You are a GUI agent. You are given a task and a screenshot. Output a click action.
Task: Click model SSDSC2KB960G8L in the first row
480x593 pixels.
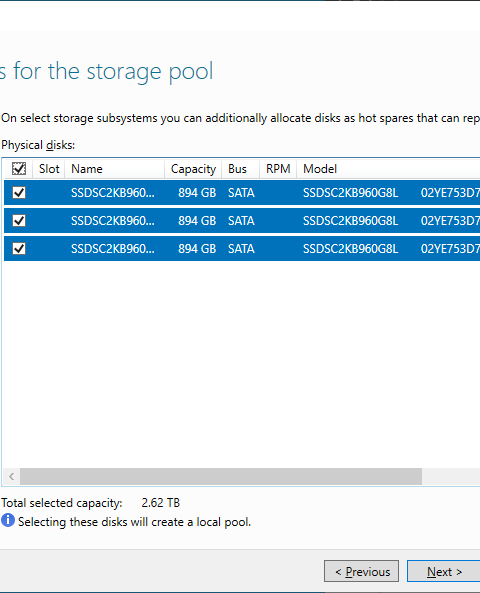[x=351, y=193]
